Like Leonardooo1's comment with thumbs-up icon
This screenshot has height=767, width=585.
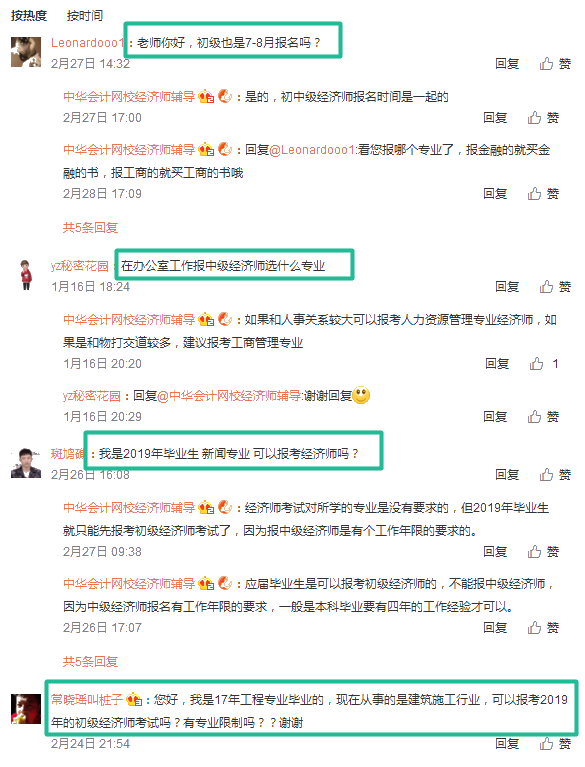pos(555,64)
